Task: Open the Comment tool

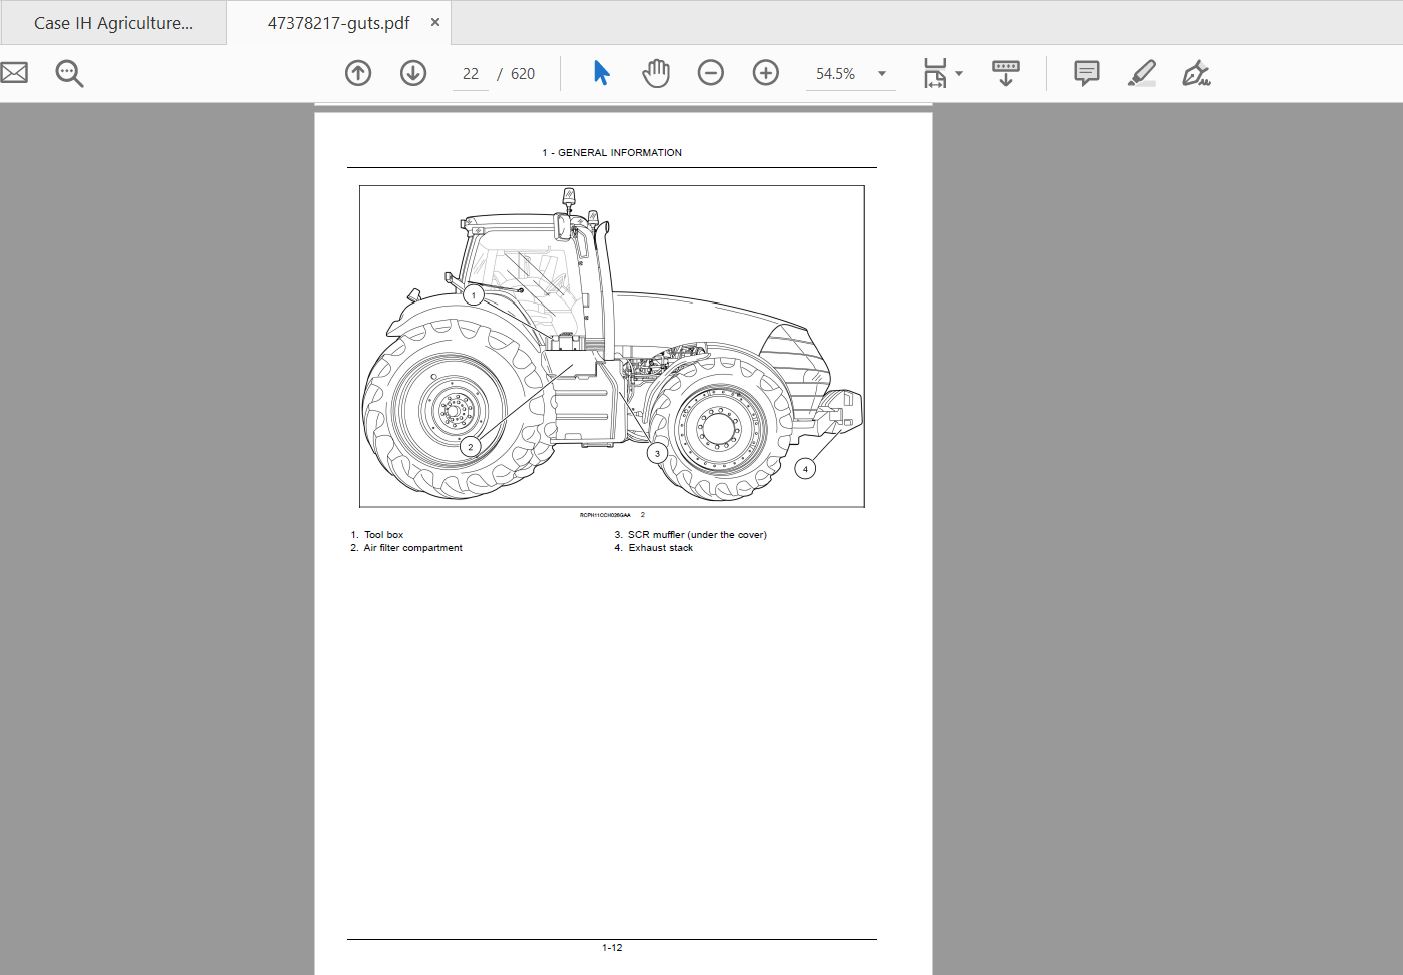Action: [x=1085, y=72]
